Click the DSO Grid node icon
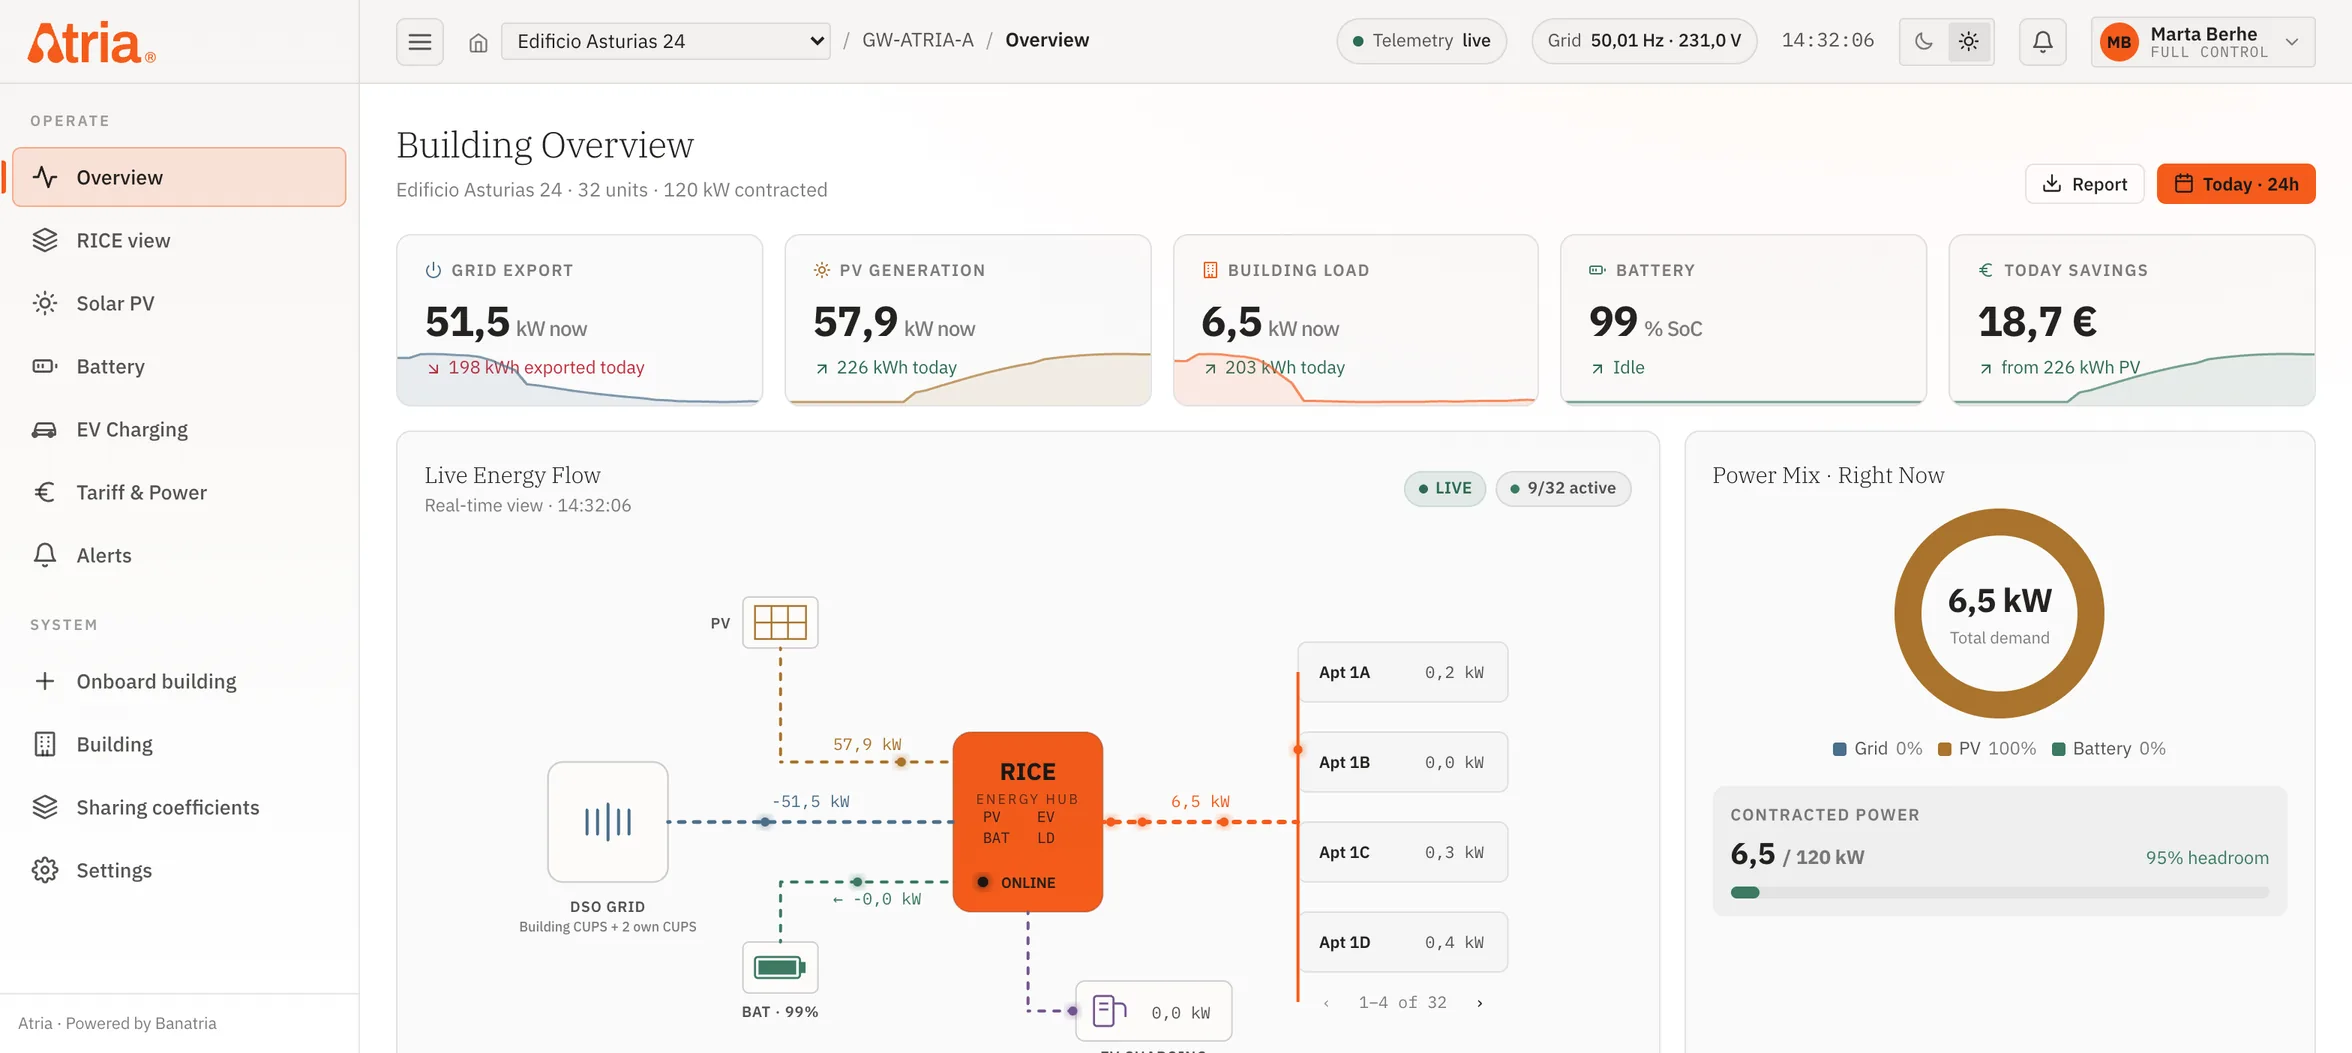The height and width of the screenshot is (1053, 2352). [608, 822]
